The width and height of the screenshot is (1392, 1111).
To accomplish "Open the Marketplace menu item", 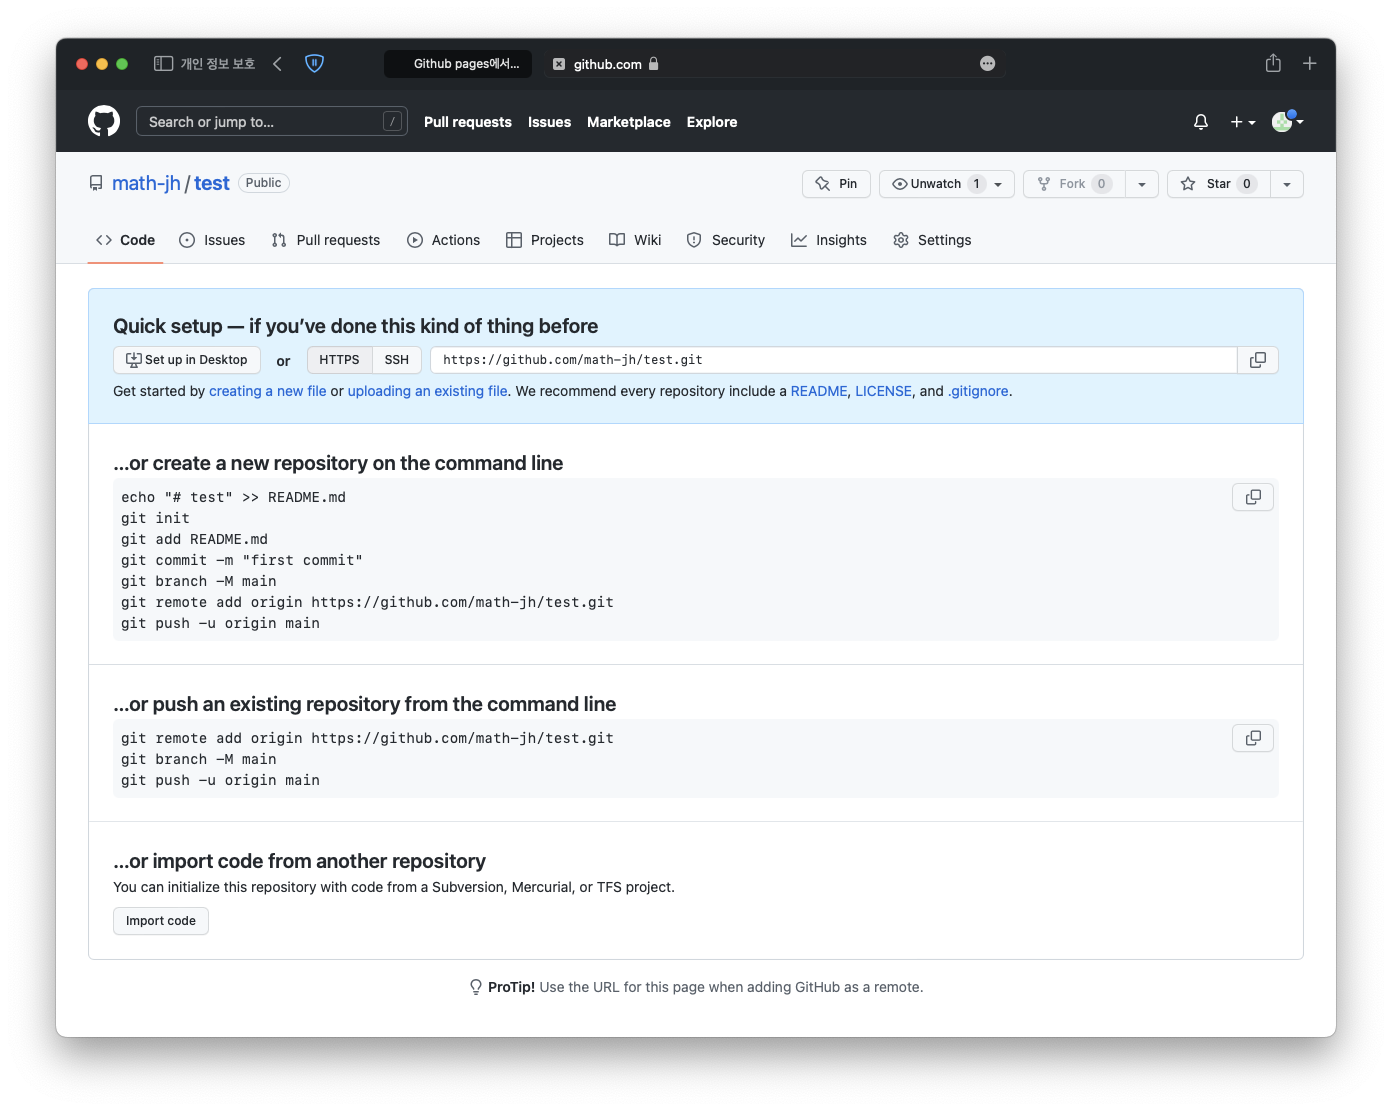I will pos(628,121).
